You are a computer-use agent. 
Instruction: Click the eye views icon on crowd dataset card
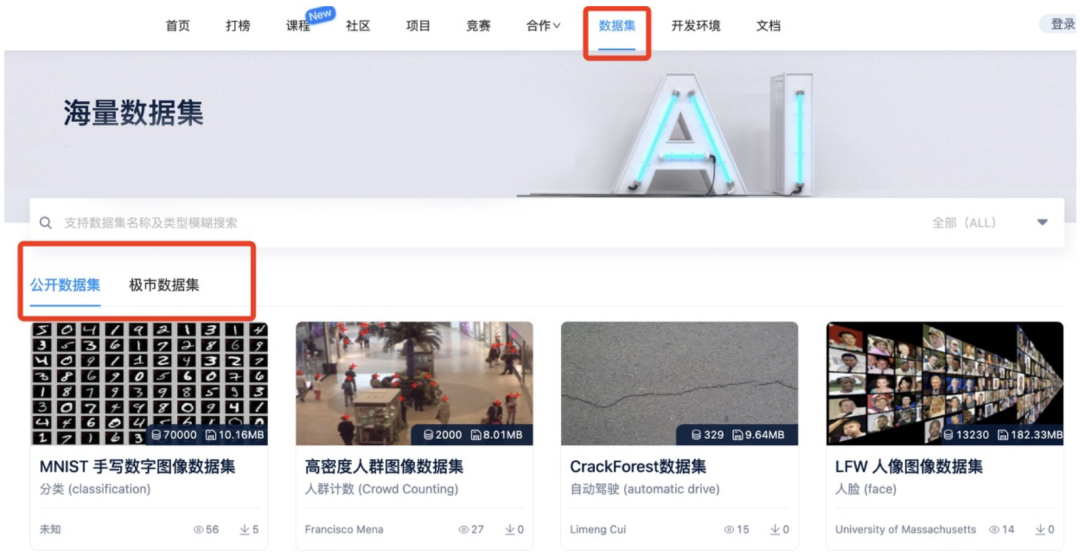(x=464, y=529)
